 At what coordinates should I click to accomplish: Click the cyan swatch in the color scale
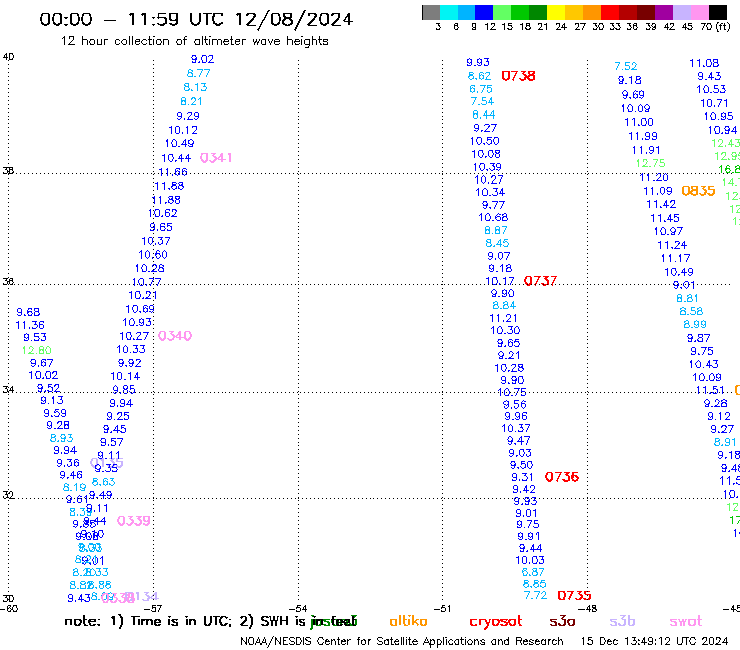pyautogui.click(x=448, y=12)
